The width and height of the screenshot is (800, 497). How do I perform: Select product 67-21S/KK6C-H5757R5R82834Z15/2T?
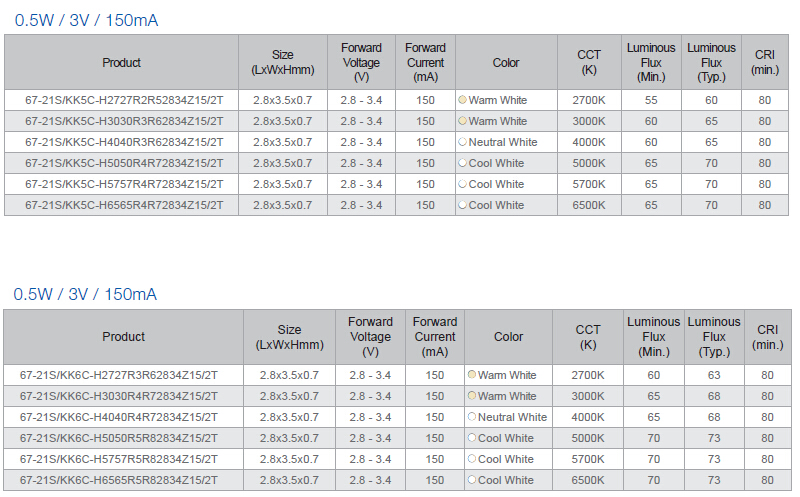118,459
